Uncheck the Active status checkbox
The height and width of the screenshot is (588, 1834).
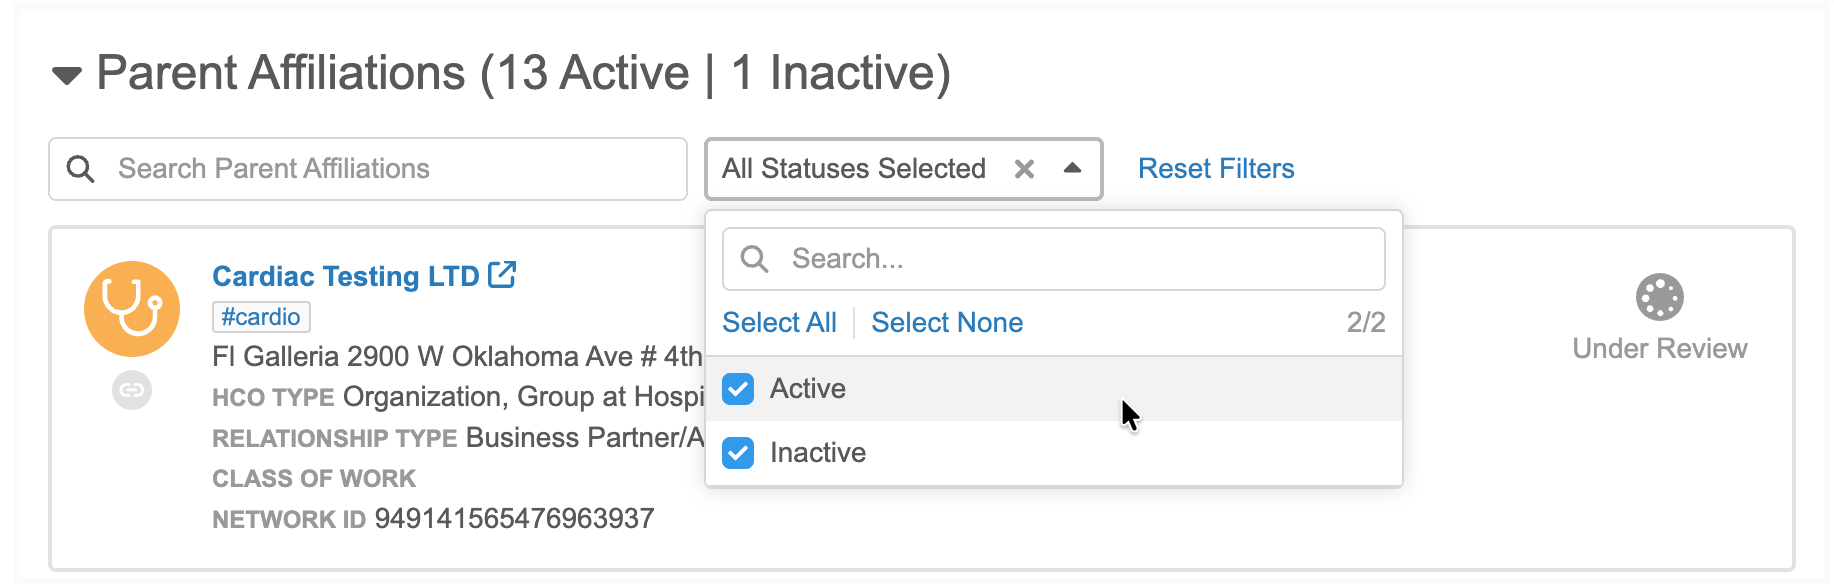(x=738, y=389)
